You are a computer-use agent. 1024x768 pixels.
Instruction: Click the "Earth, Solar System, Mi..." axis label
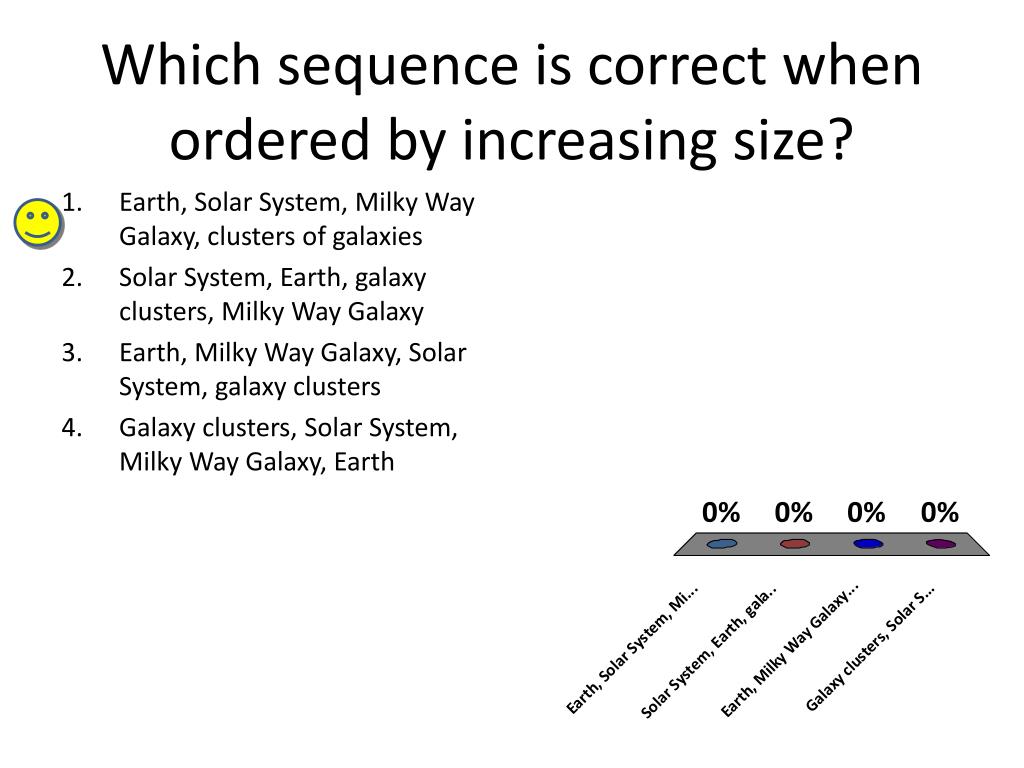(632, 651)
